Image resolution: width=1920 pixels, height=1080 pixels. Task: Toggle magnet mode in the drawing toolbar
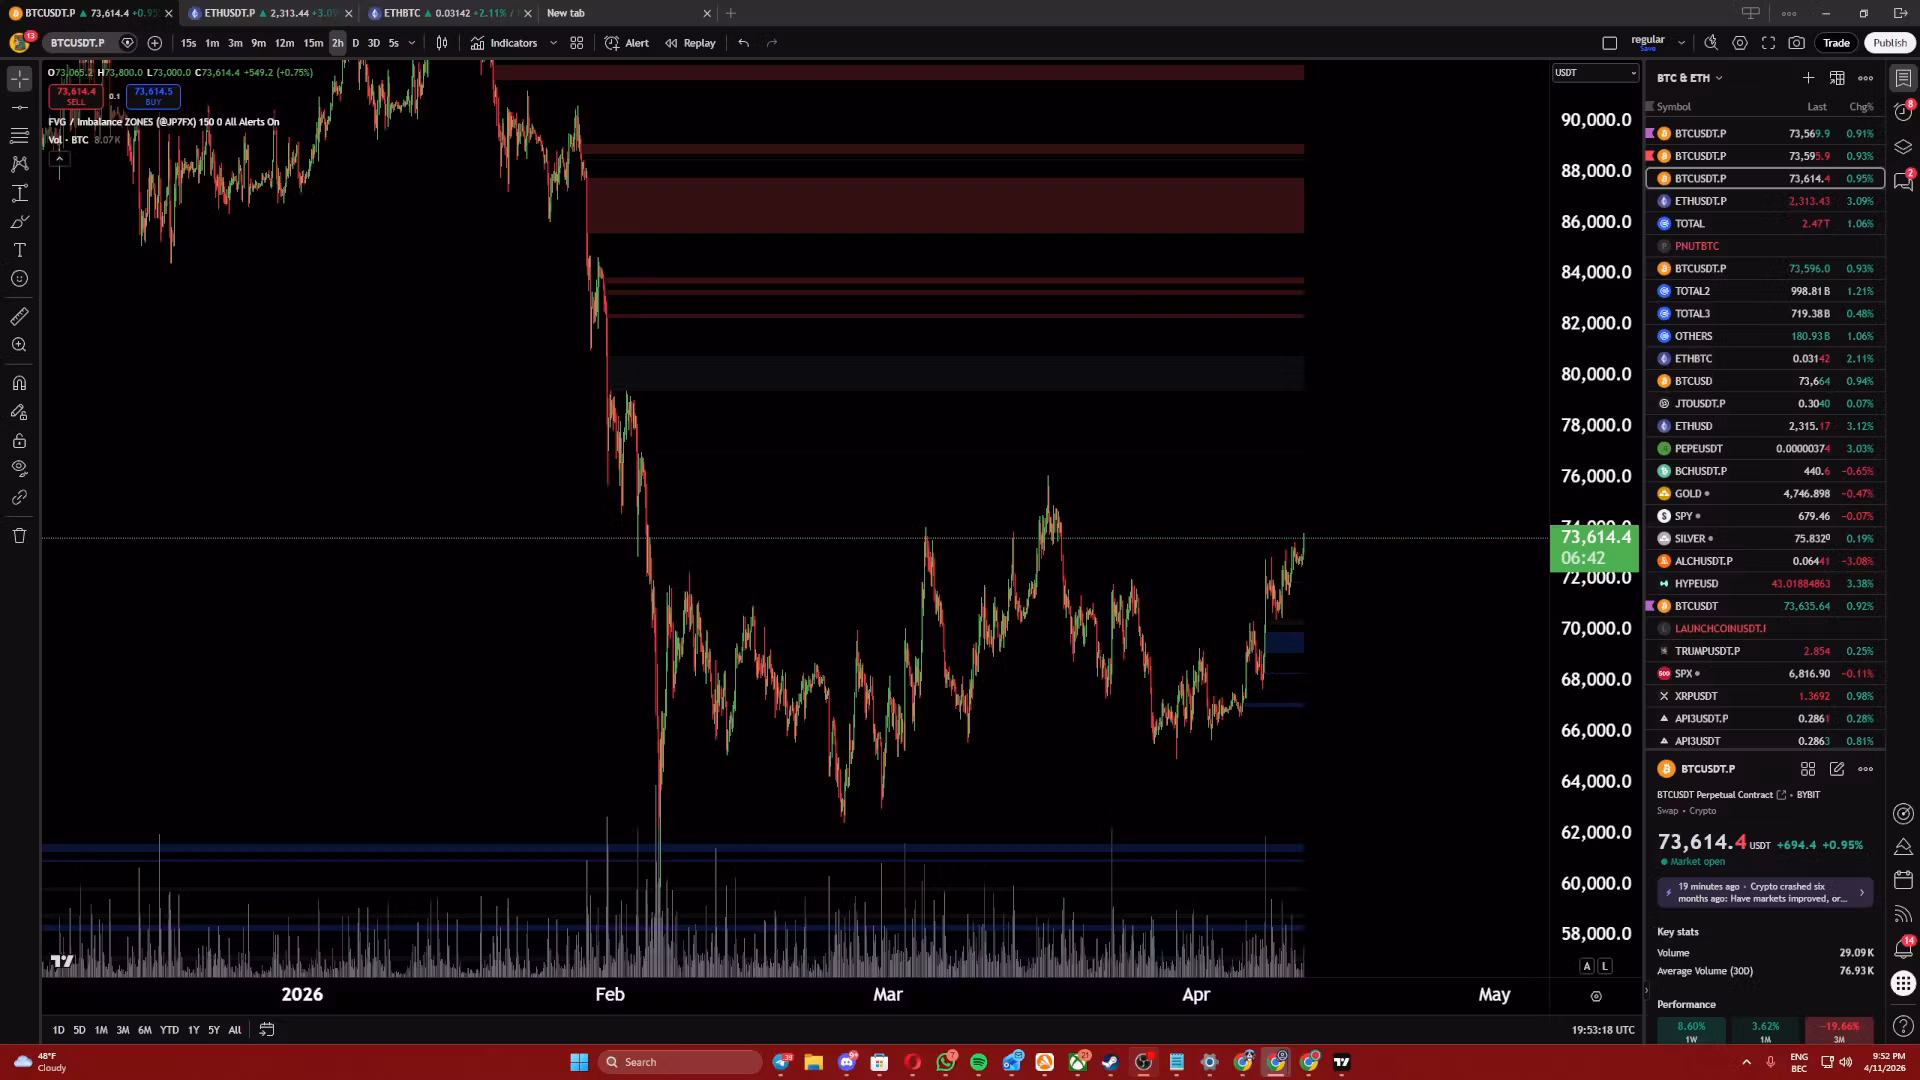(19, 383)
